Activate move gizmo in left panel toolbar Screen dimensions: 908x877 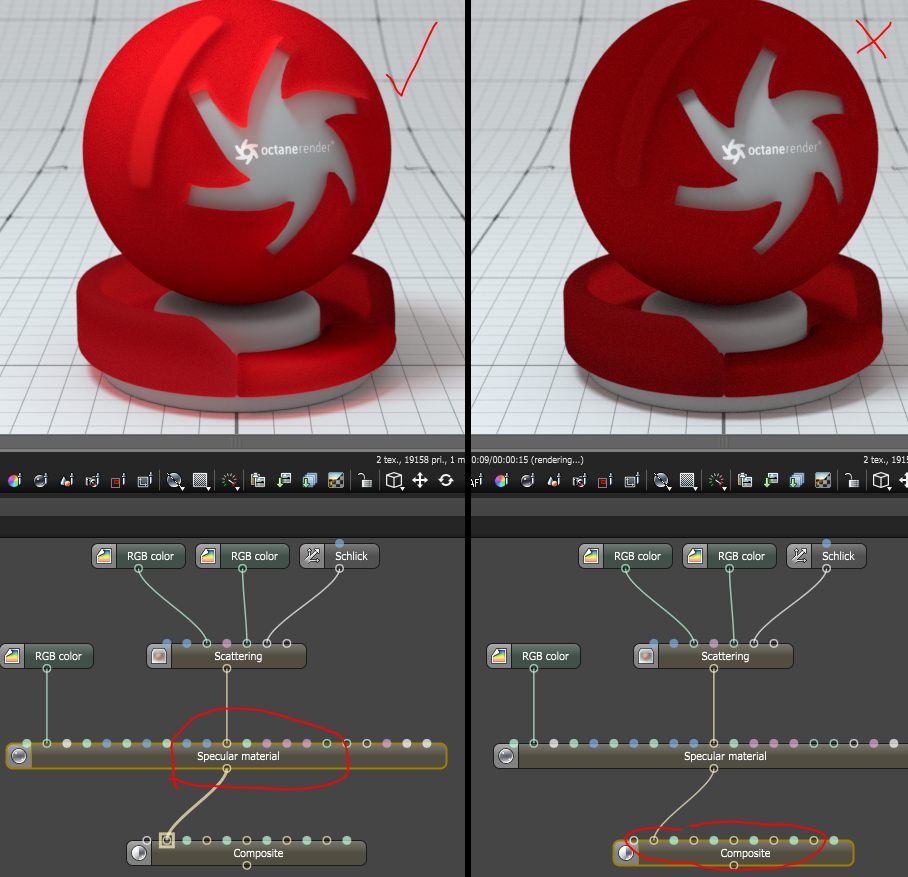[420, 480]
